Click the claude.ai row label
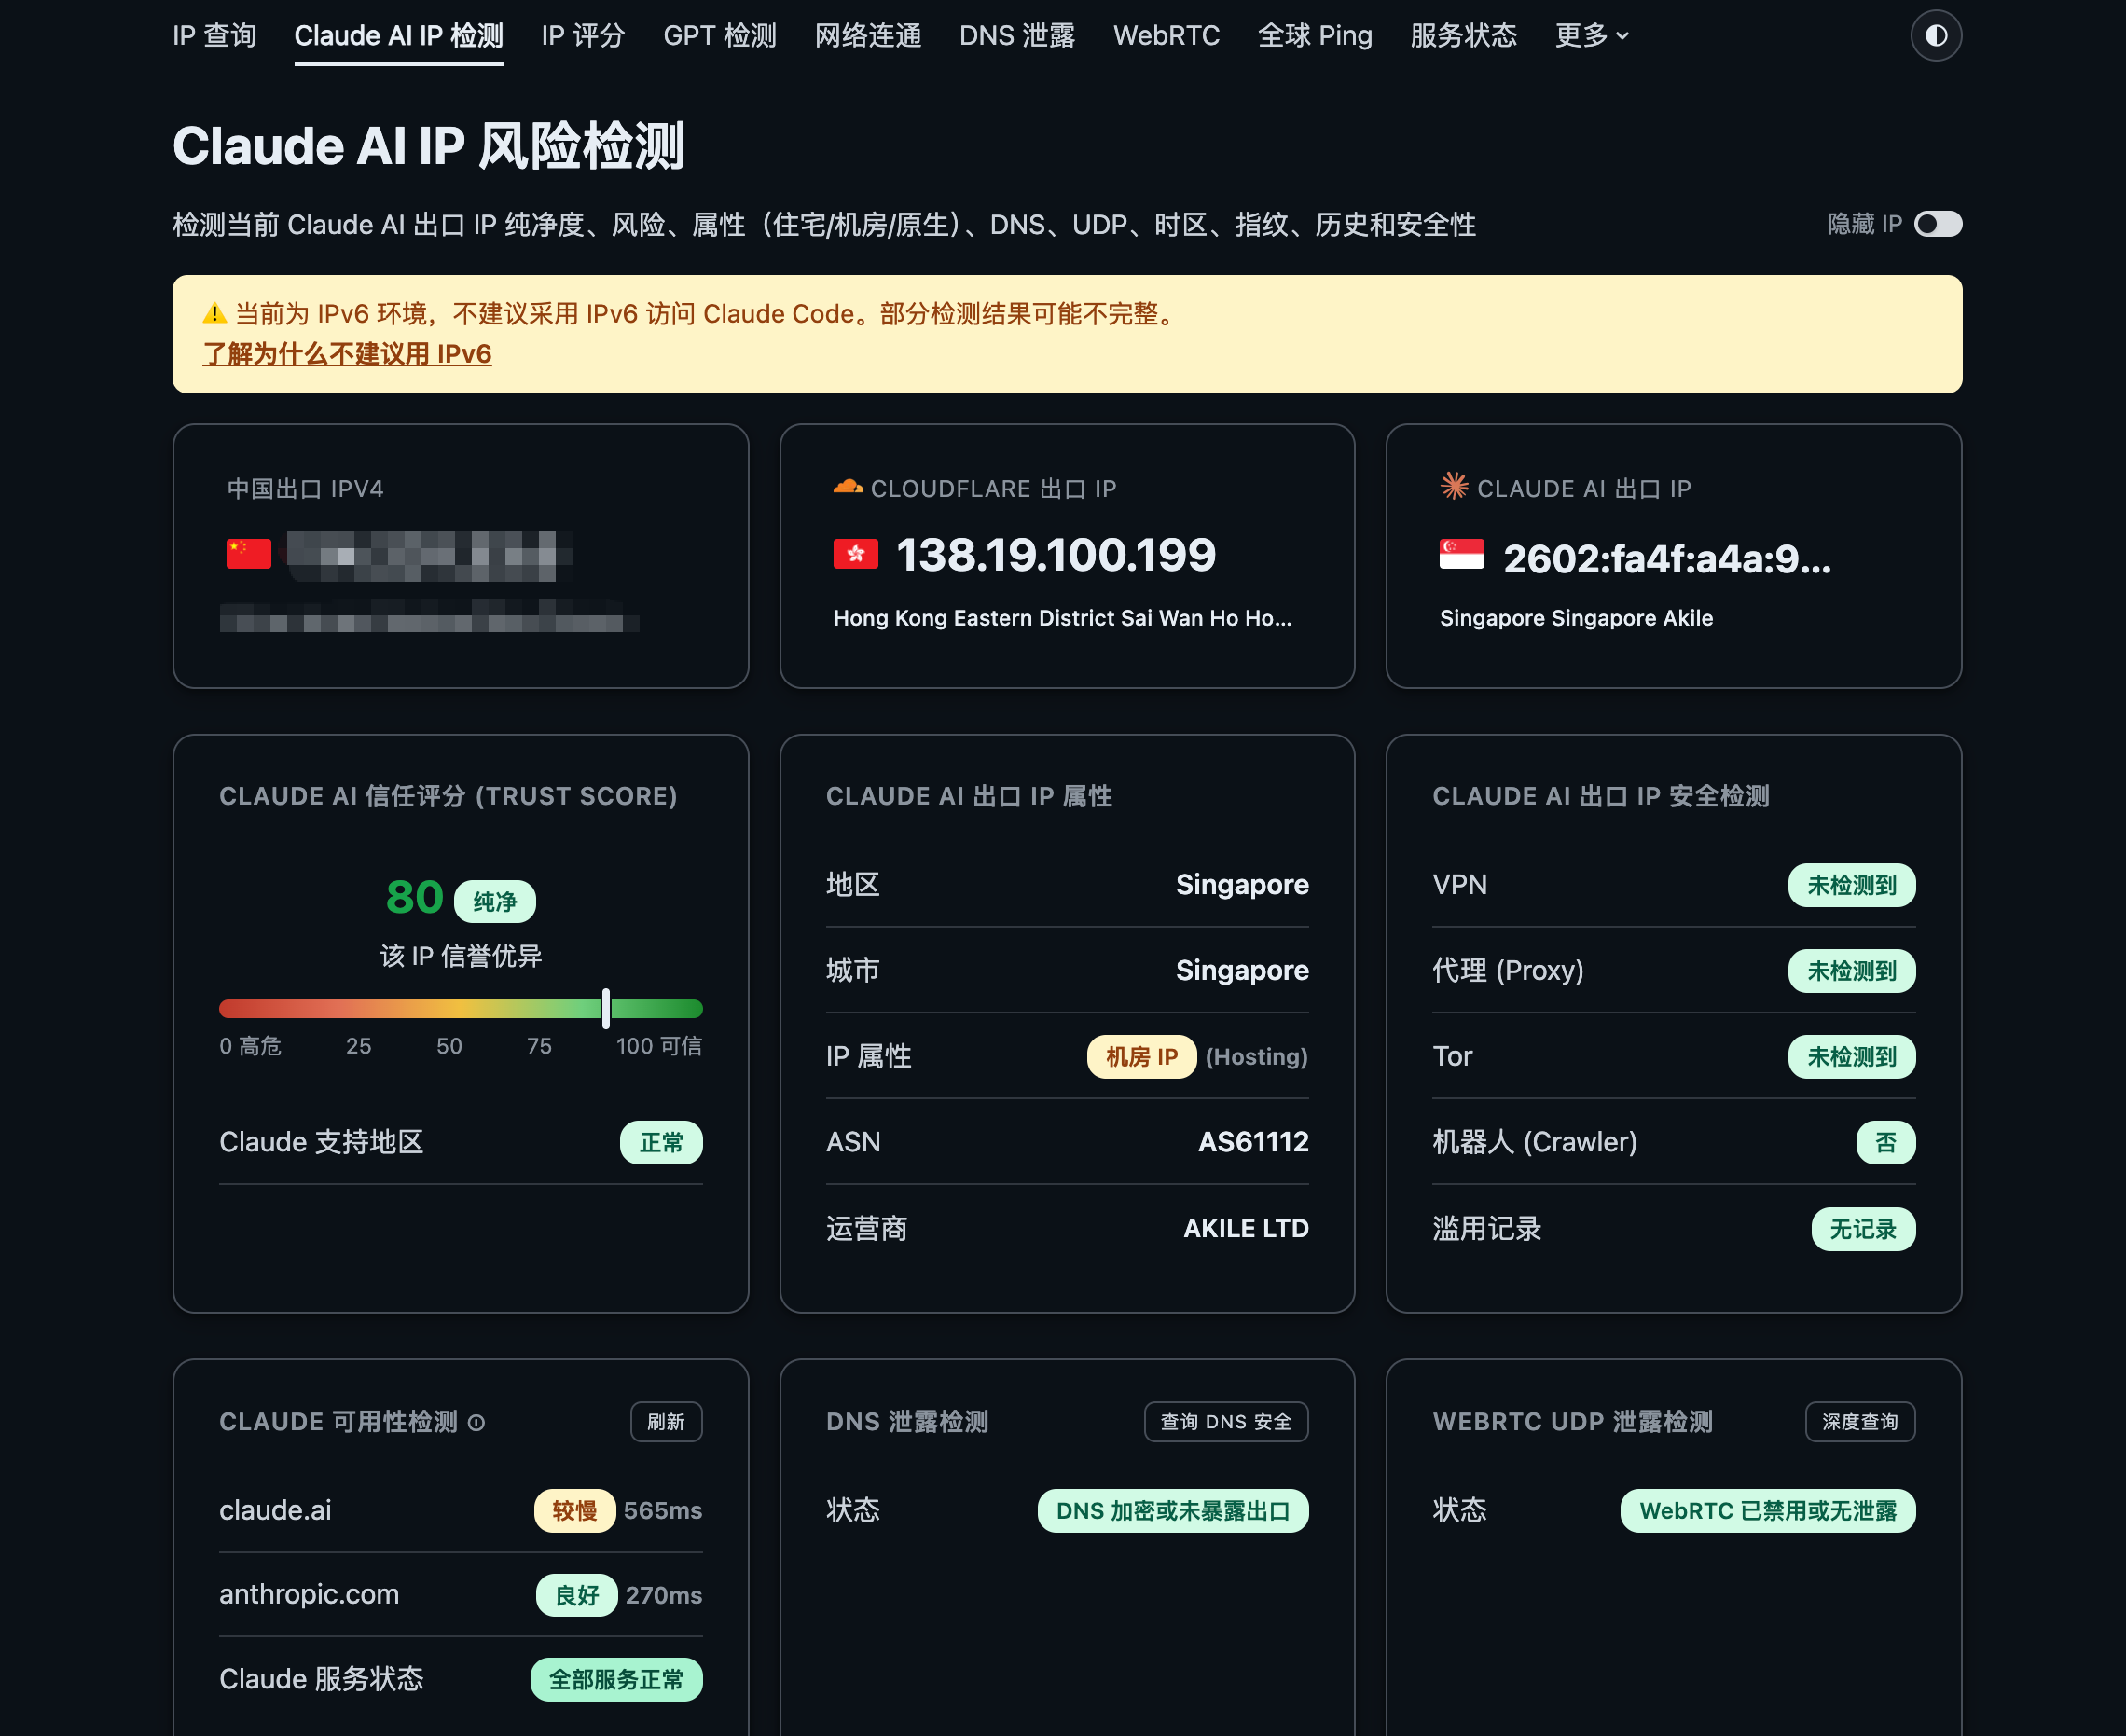This screenshot has height=1736, width=2126. 275,1510
